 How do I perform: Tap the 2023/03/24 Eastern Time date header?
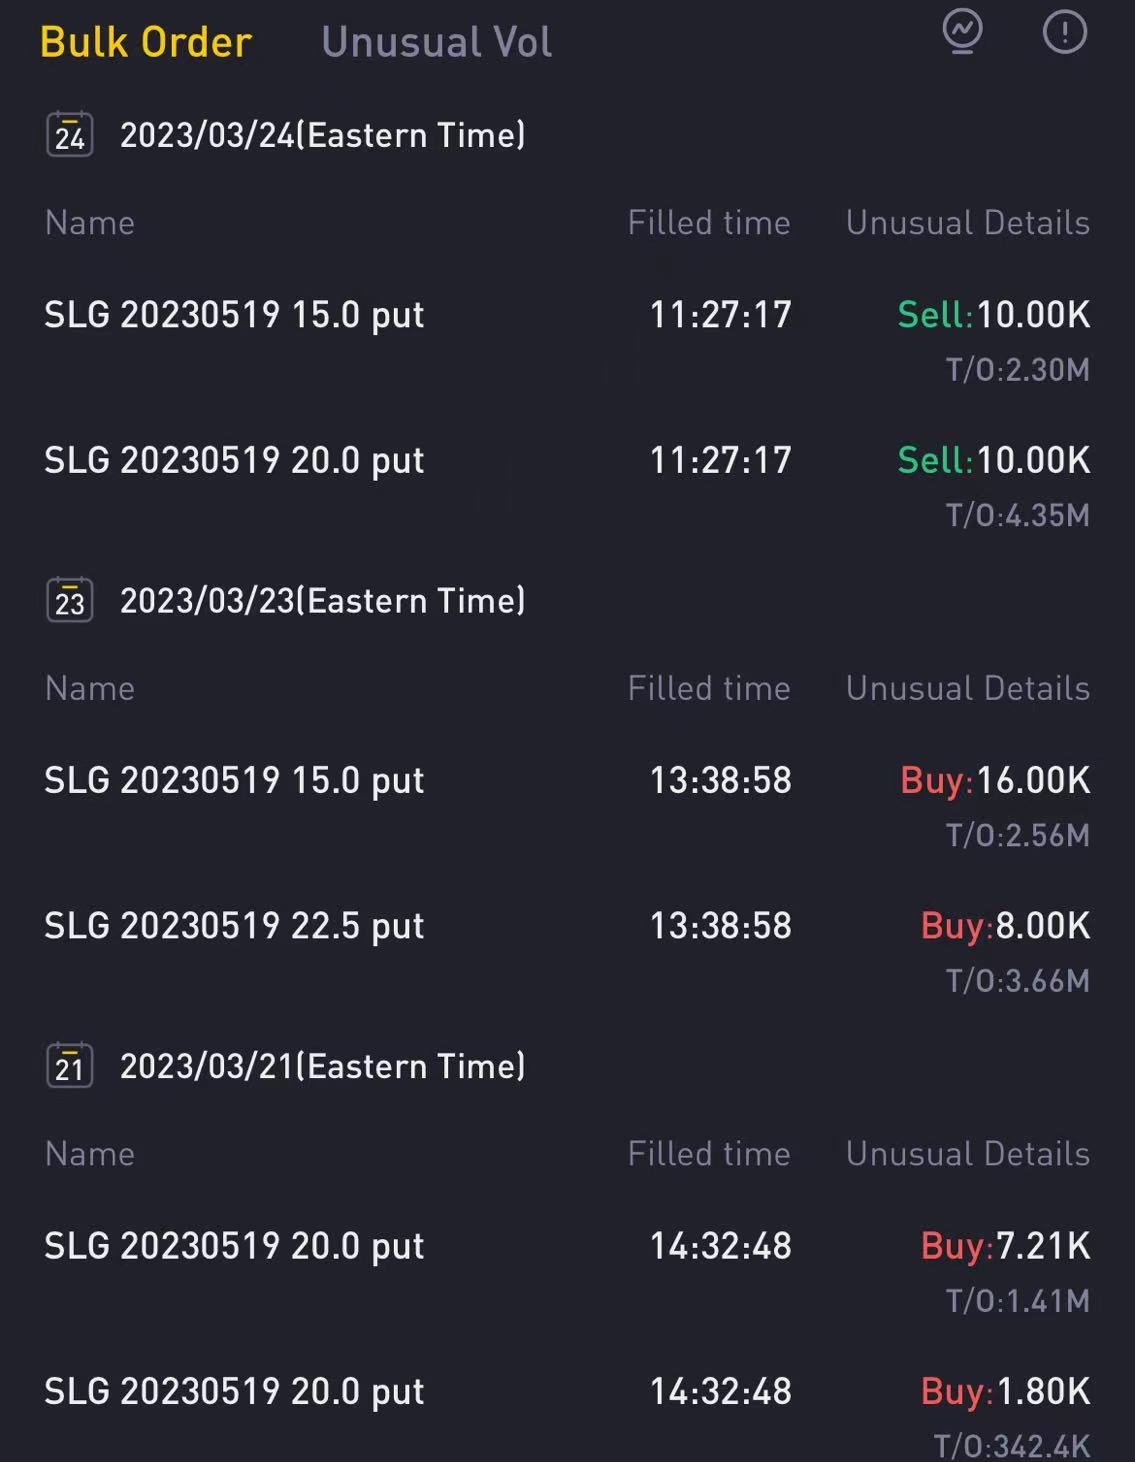click(322, 135)
